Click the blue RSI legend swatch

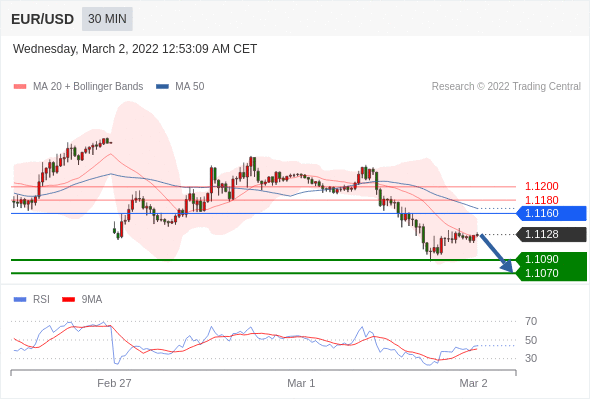20,300
